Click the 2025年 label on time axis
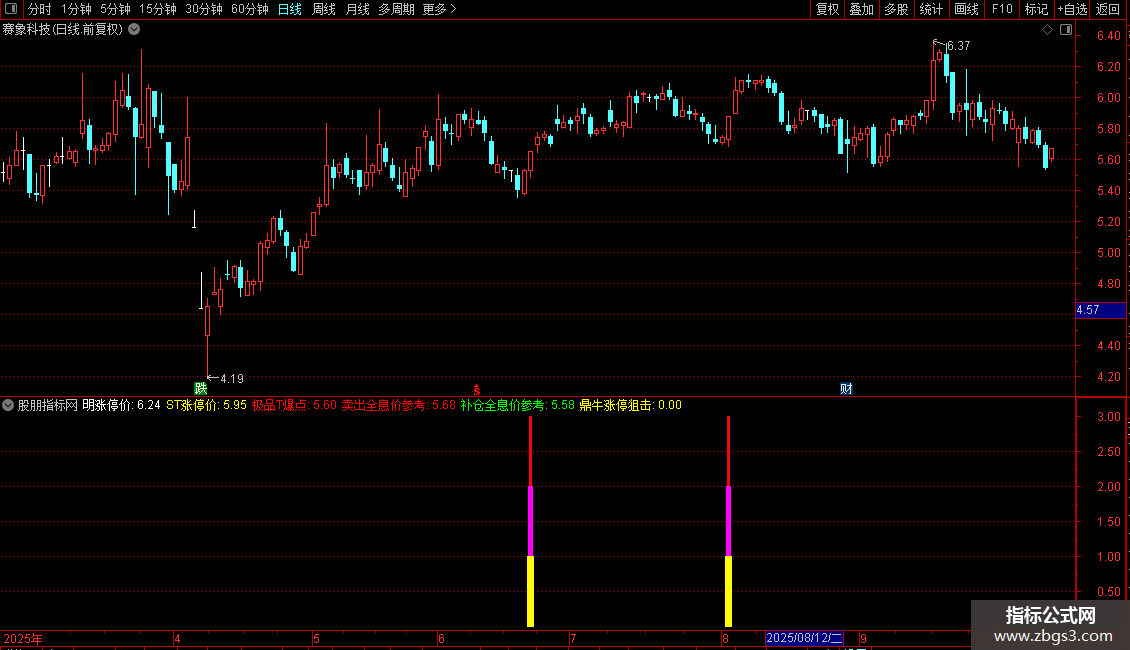 (23, 638)
